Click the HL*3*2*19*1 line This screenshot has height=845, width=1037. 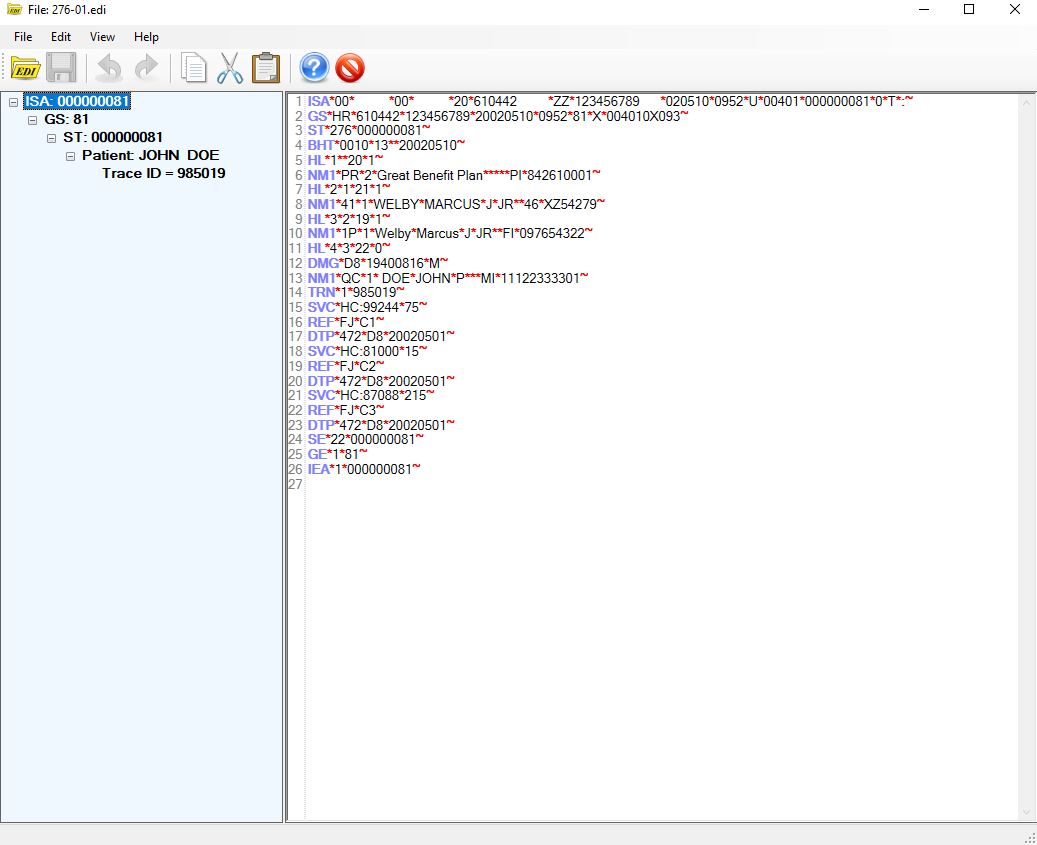pos(349,219)
